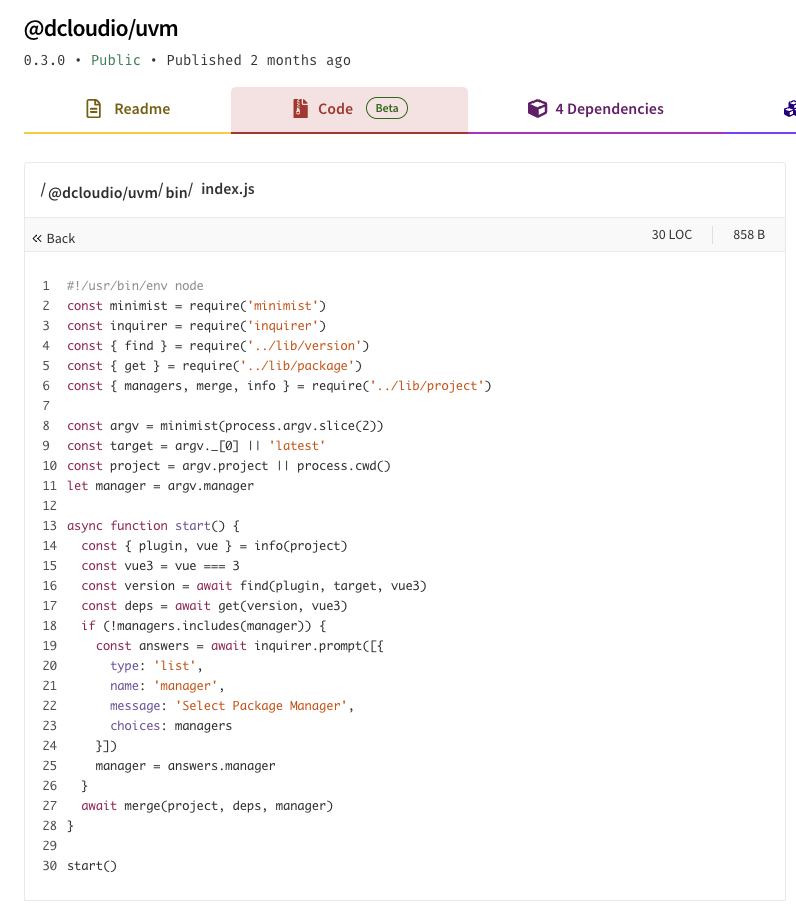796x917 pixels.
Task: Click the 858 B file size label
Action: pyautogui.click(x=748, y=235)
